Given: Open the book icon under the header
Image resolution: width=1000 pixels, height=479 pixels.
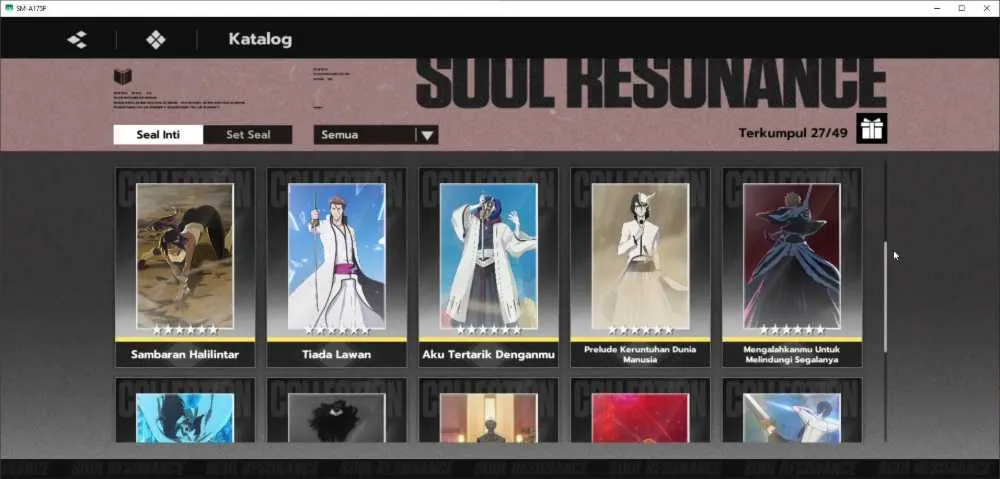Looking at the screenshot, I should 122,77.
